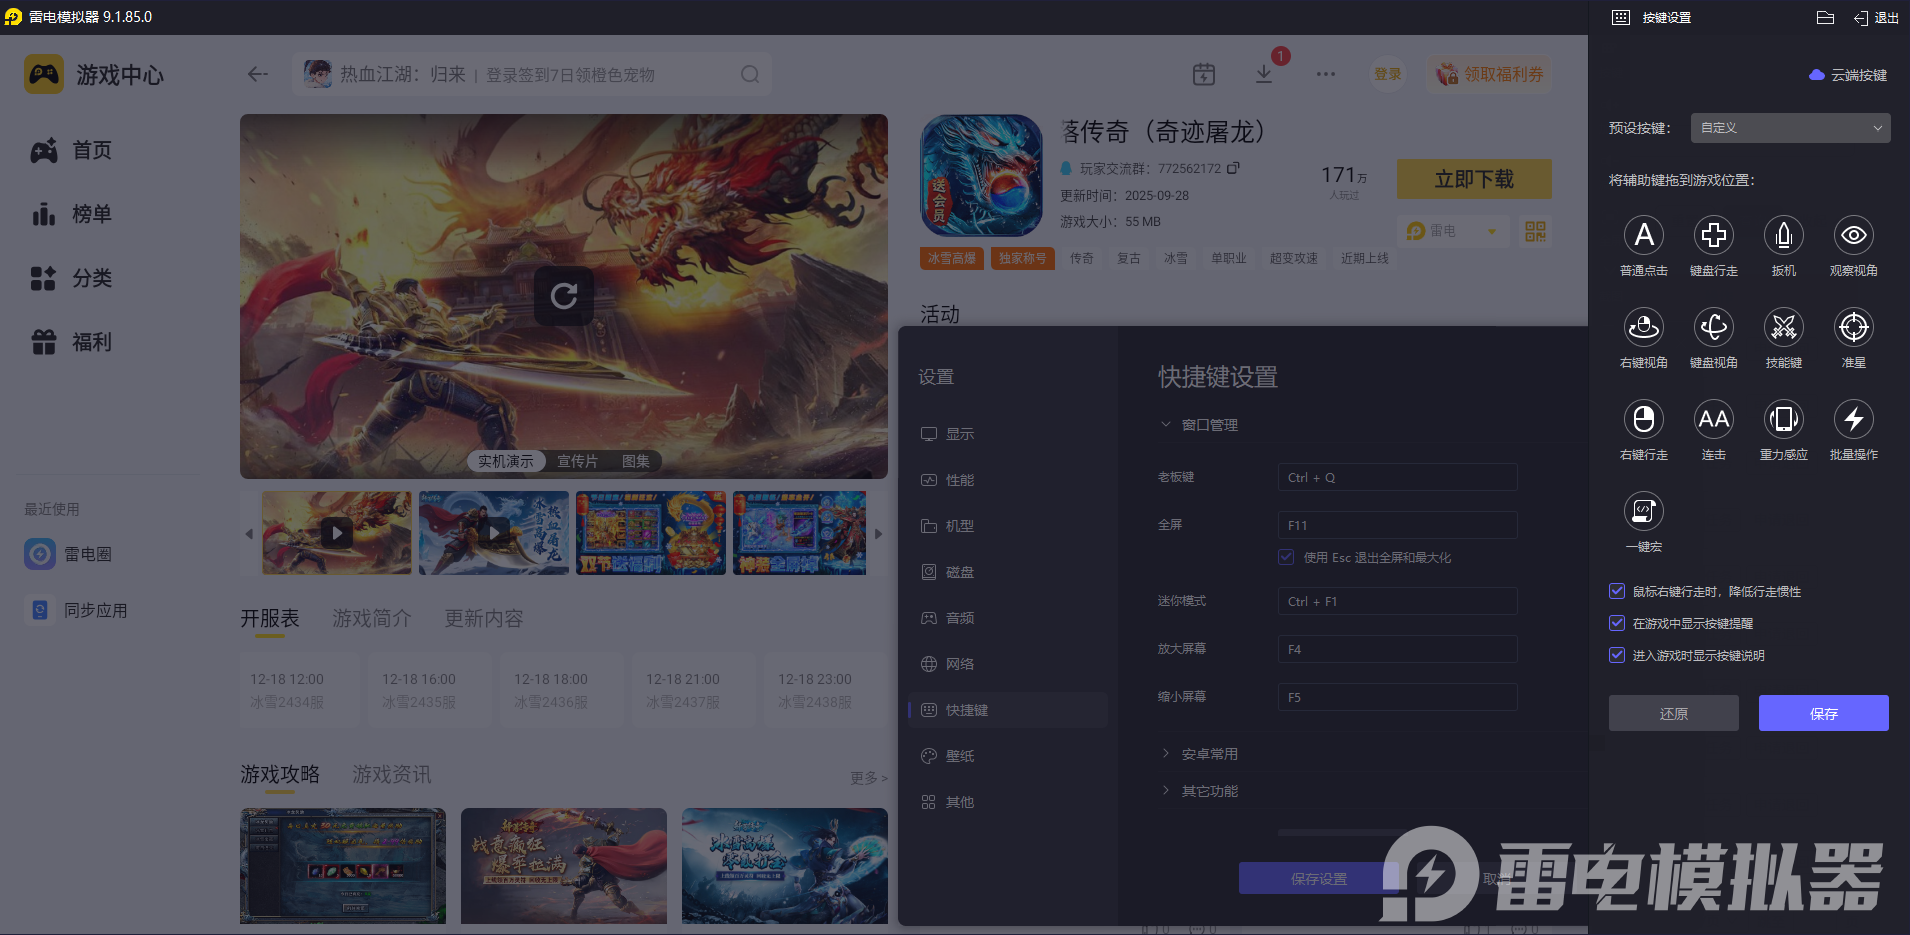The width and height of the screenshot is (1910, 935).
Task: Show the QR code for the game
Action: (x=1535, y=231)
